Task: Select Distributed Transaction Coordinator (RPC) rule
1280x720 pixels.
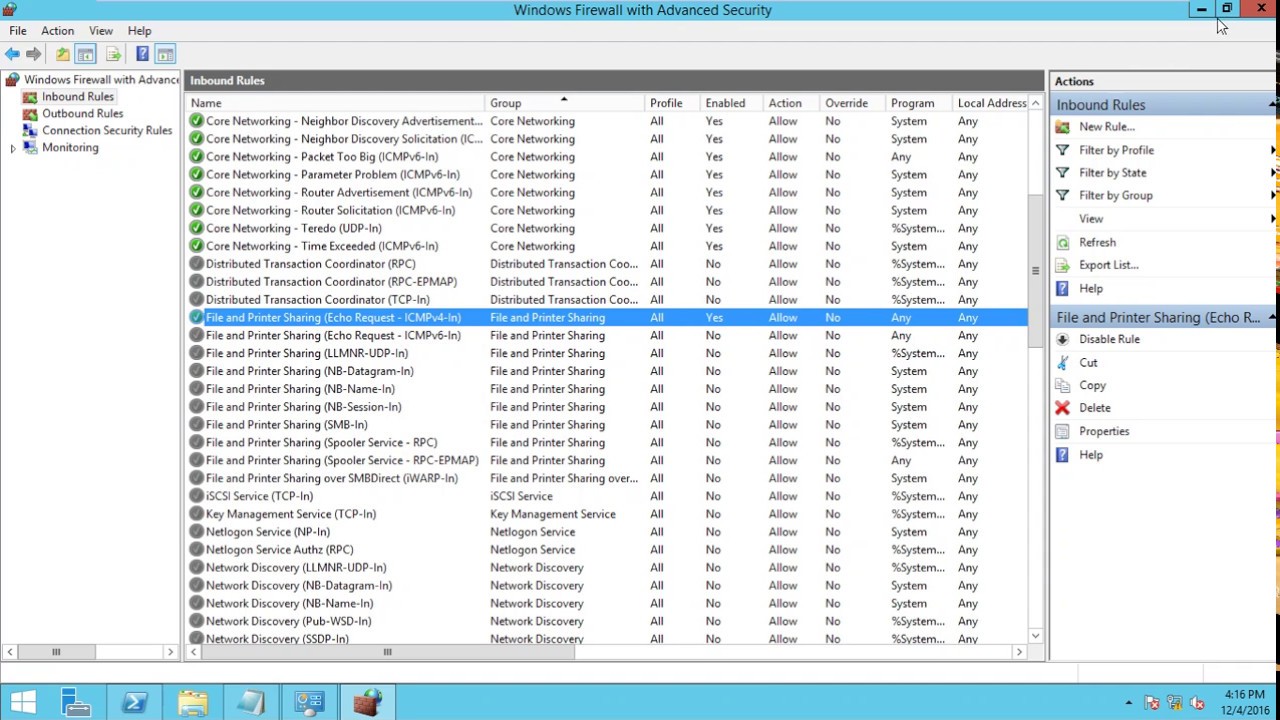Action: pyautogui.click(x=606, y=264)
